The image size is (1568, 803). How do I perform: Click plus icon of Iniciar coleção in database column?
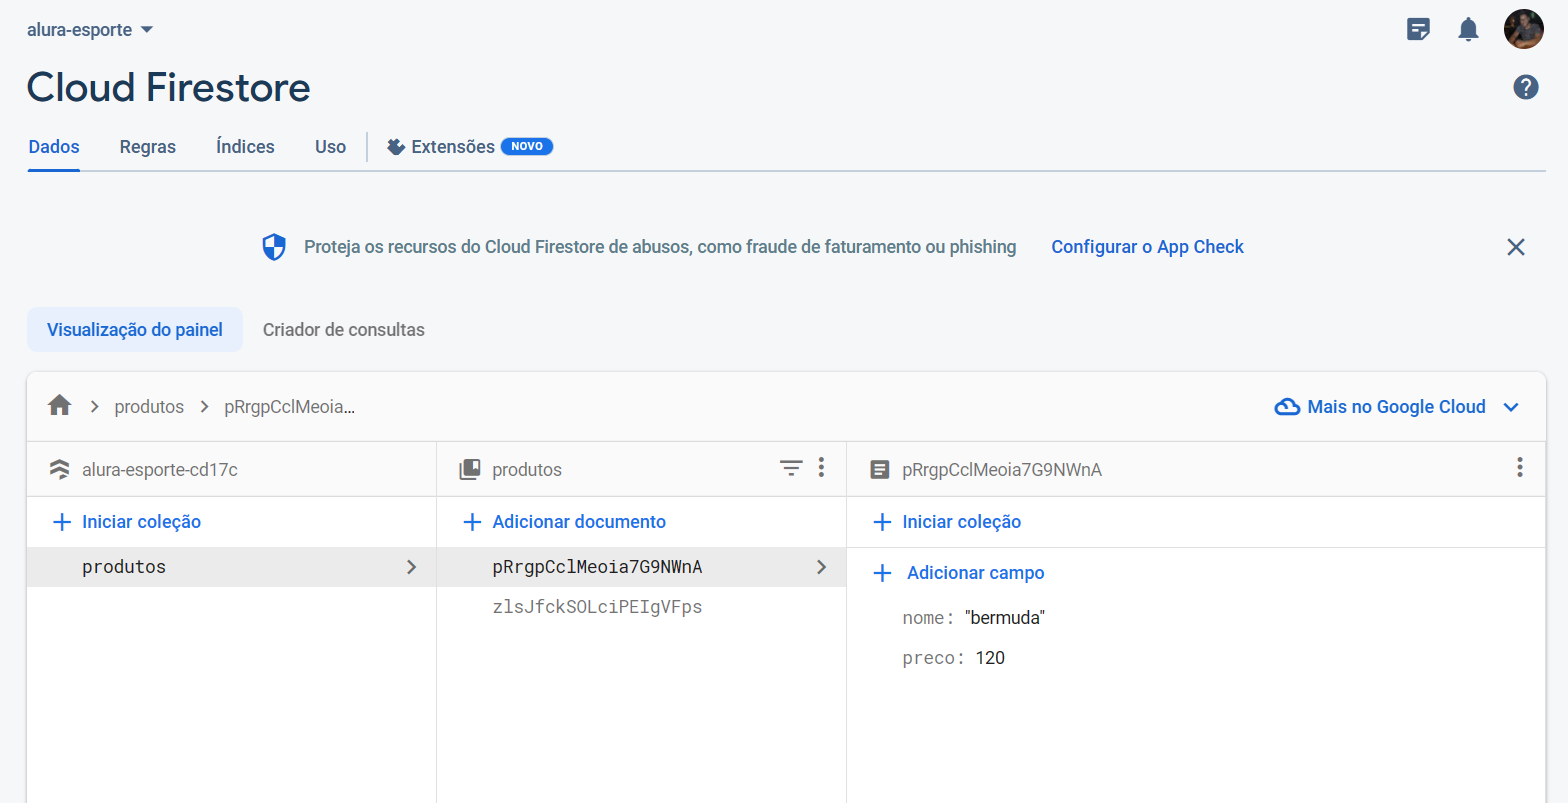pos(62,522)
